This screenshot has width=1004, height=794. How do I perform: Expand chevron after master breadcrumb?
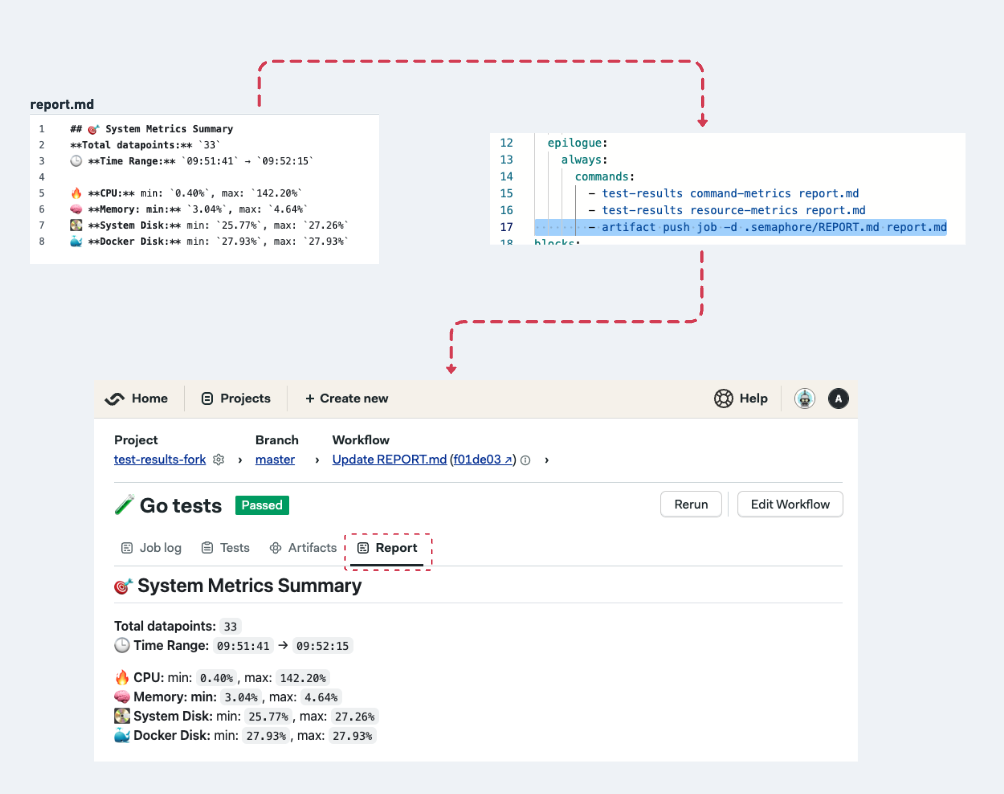[x=317, y=460]
